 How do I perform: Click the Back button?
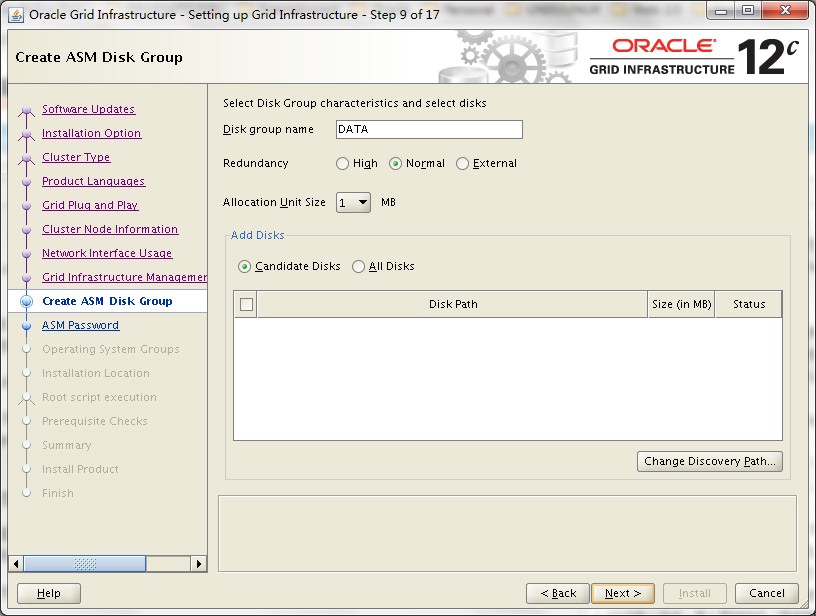coord(558,593)
